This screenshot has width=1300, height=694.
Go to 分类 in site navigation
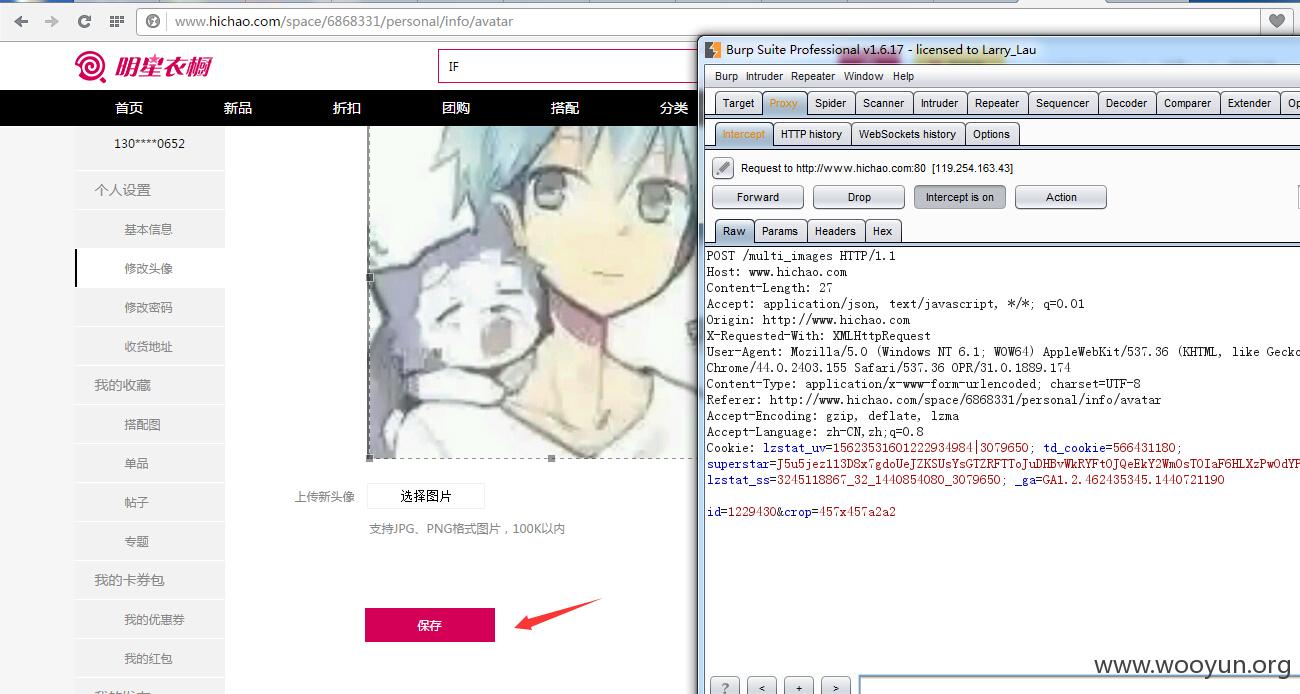(x=674, y=108)
